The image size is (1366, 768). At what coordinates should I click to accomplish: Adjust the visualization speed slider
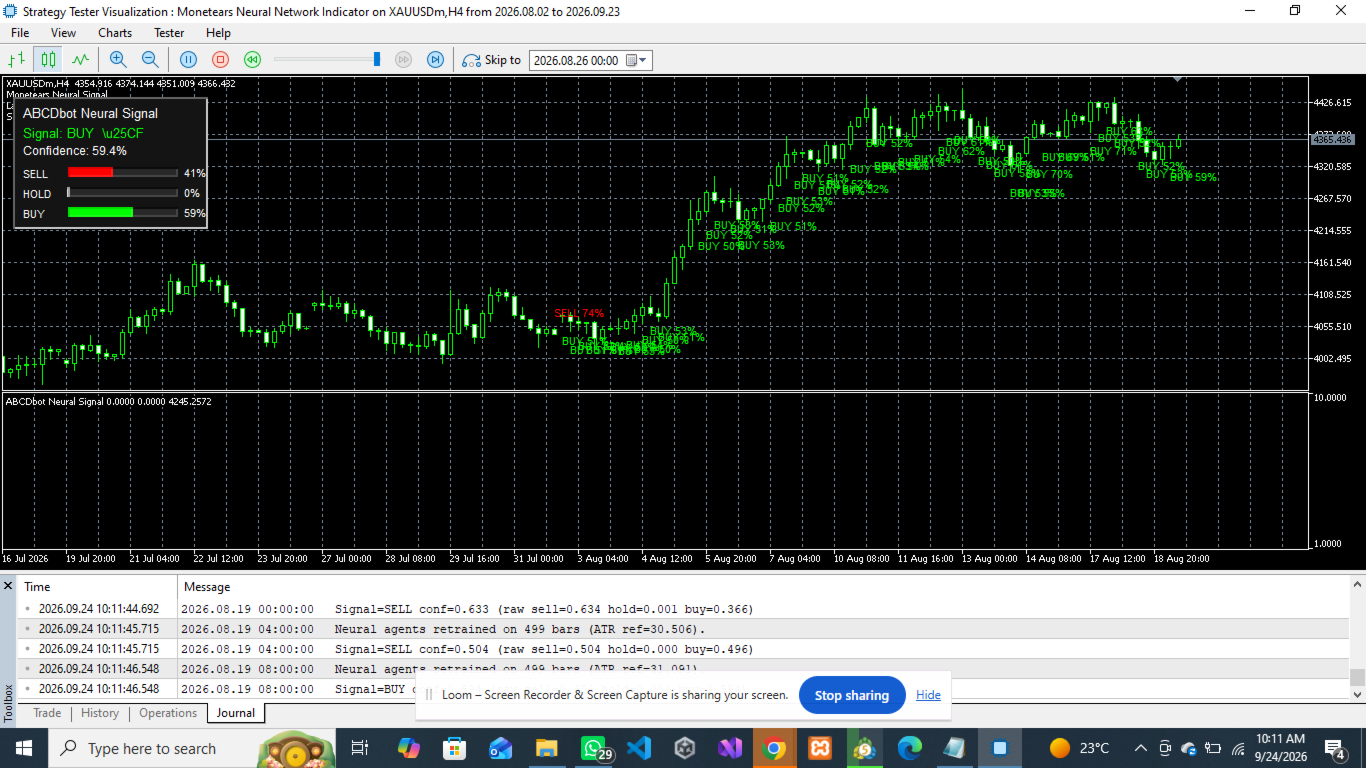click(326, 60)
